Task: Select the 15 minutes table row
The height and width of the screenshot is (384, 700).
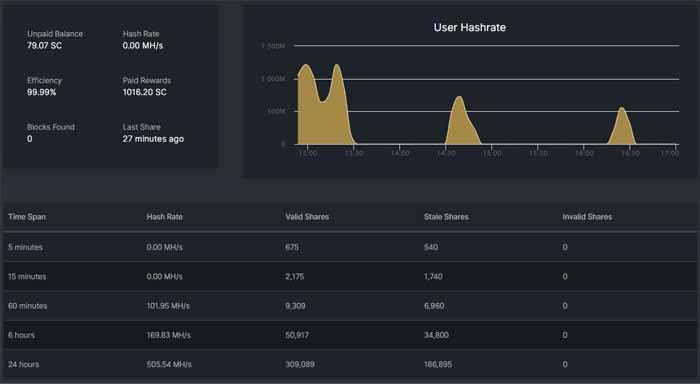Action: (350, 276)
